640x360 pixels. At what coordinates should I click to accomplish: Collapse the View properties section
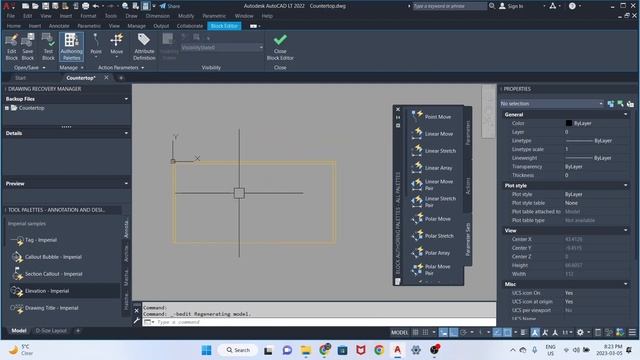[x=625, y=231]
